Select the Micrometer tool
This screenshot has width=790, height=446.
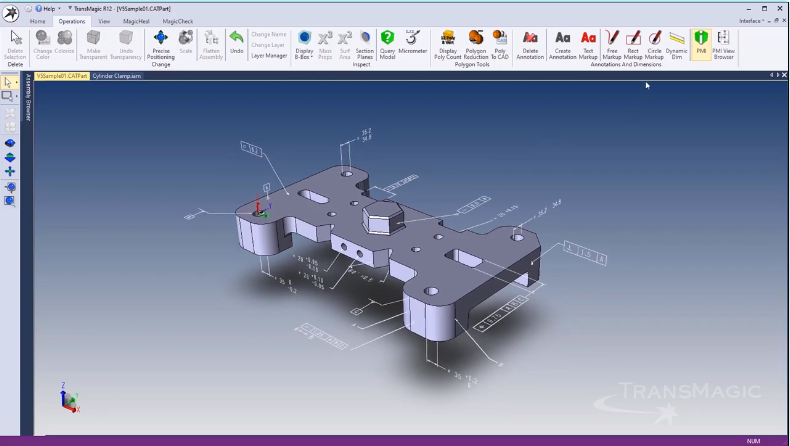coord(413,41)
